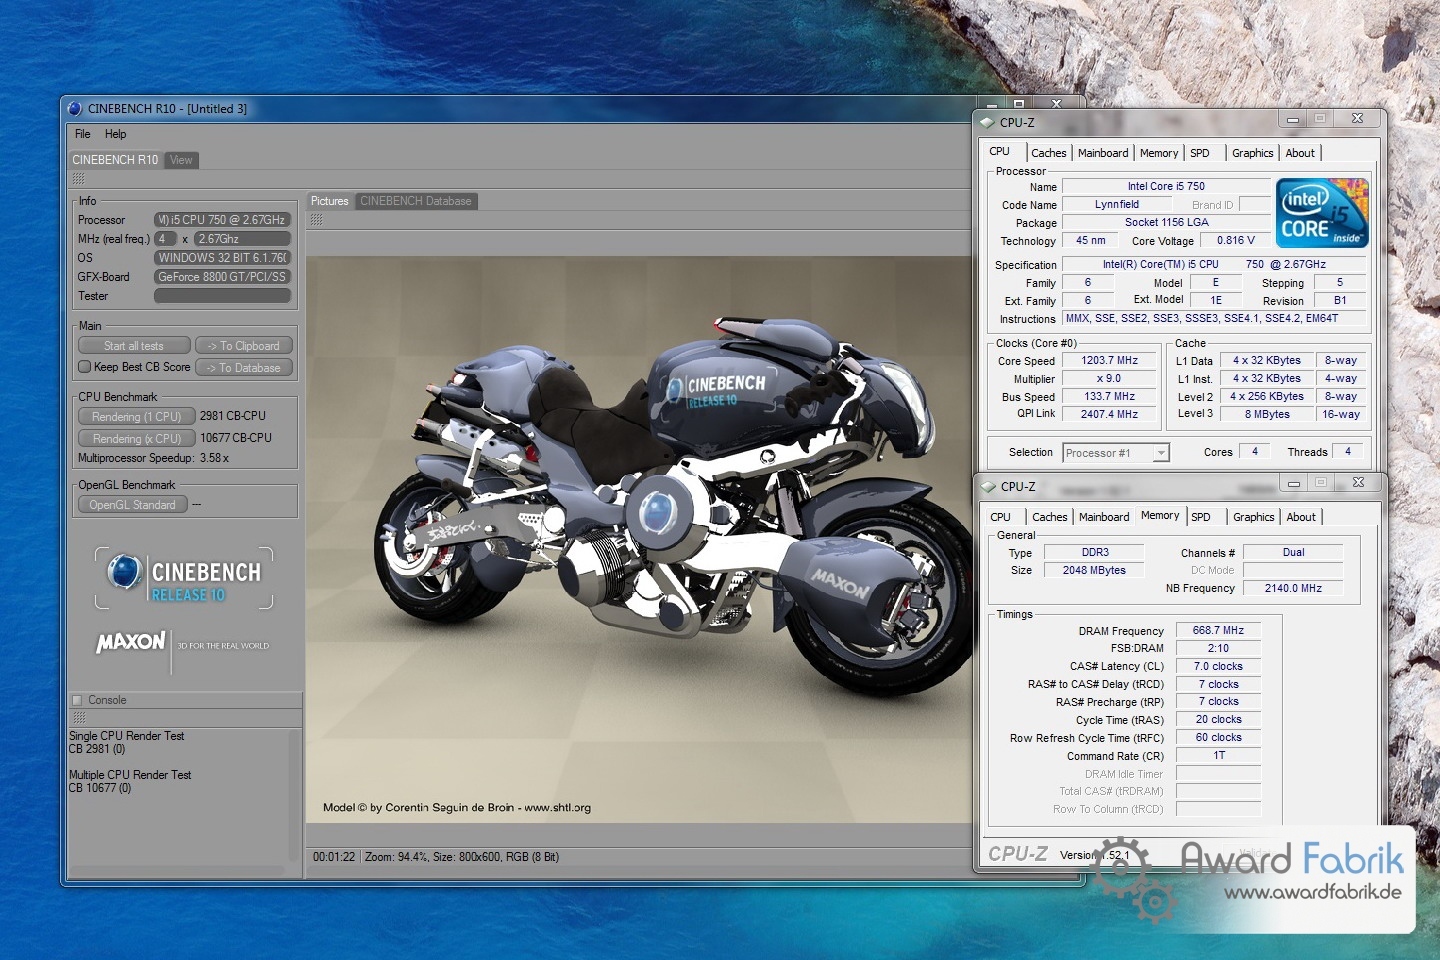Click the Processor info field

pos(222,220)
